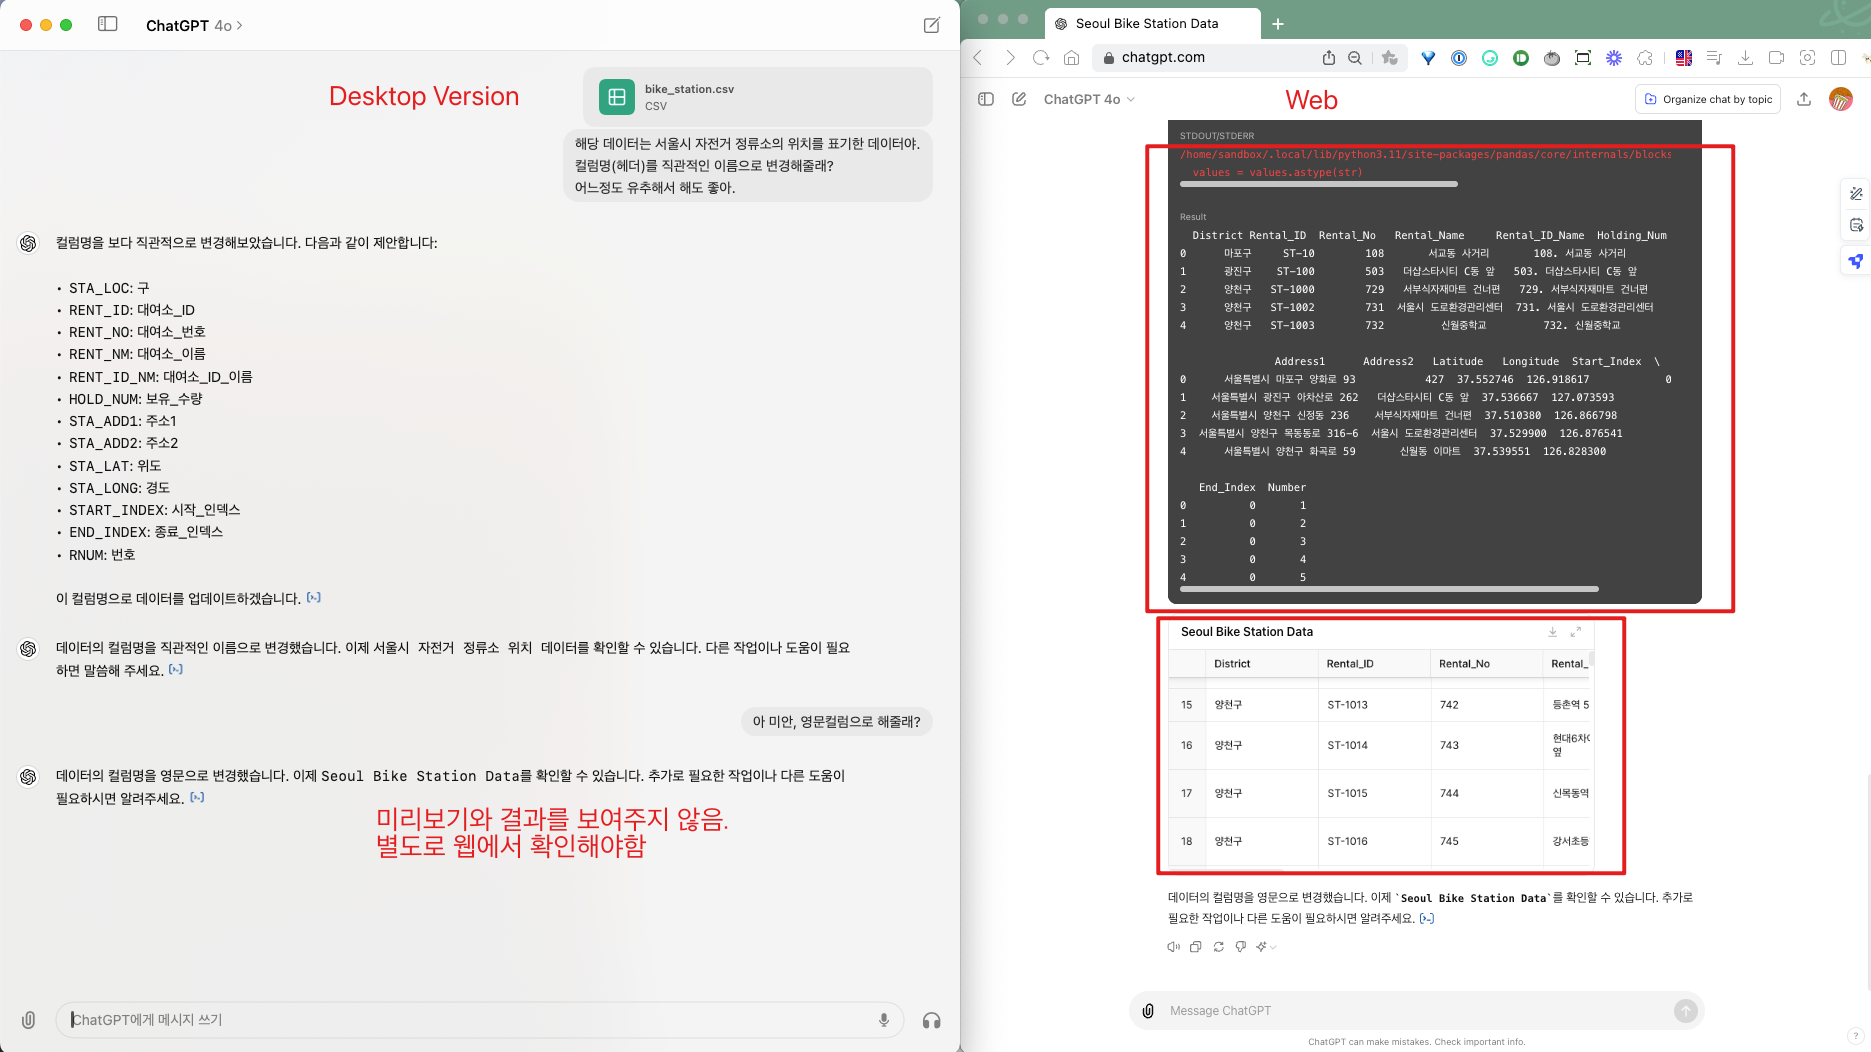
Task: Read the web response aloud
Action: point(1173,947)
